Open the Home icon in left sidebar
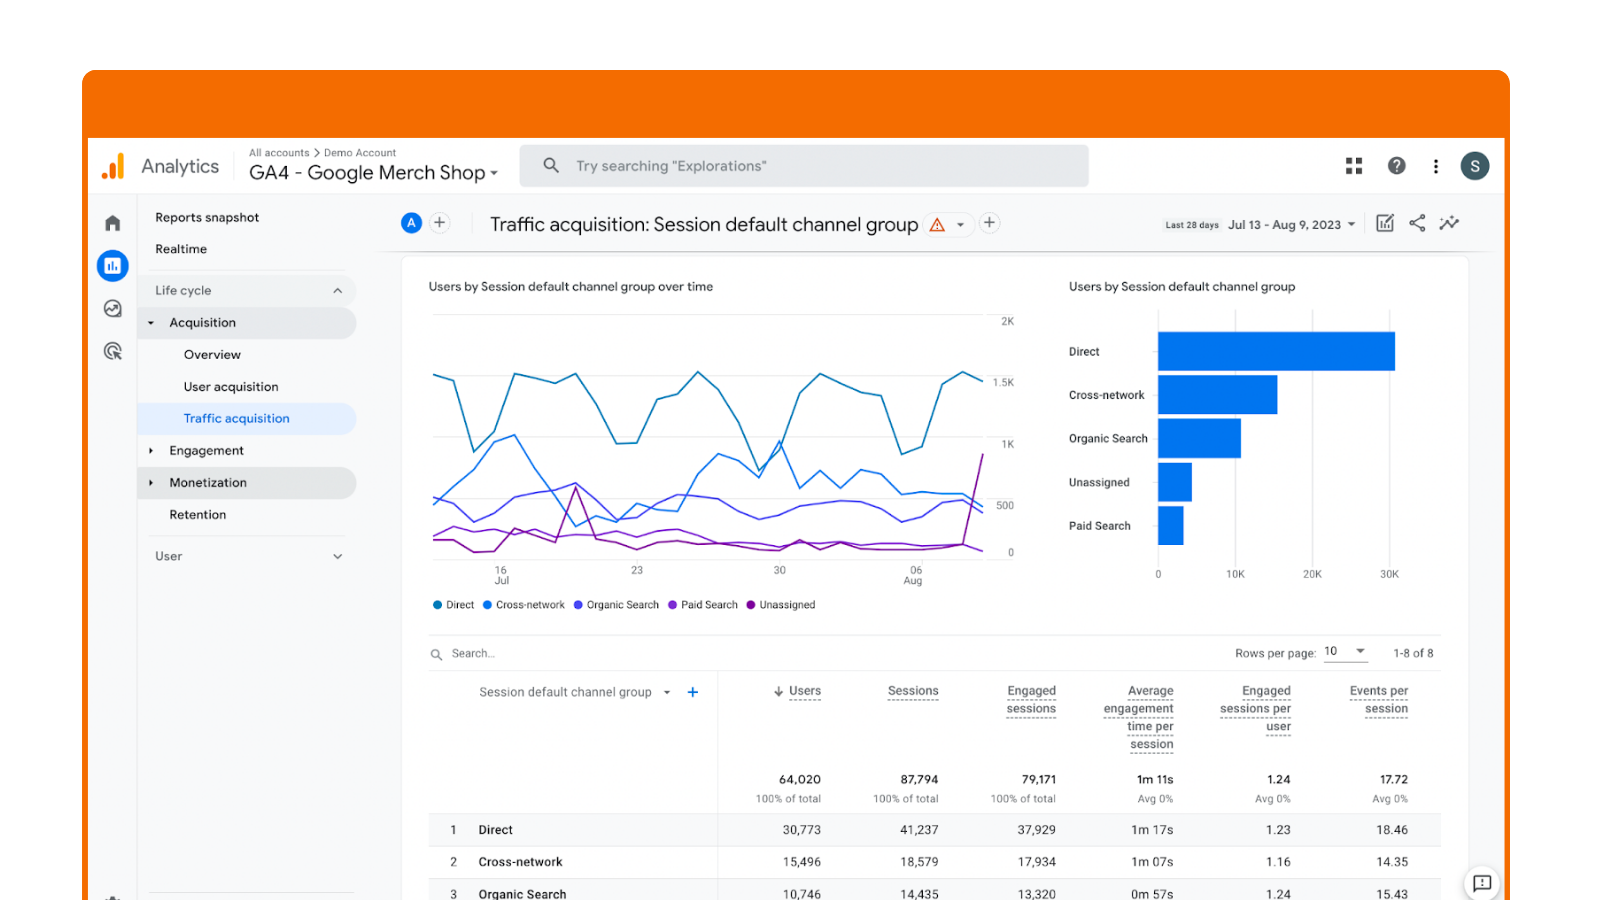Screen dimensions: 1600x900 (112, 222)
